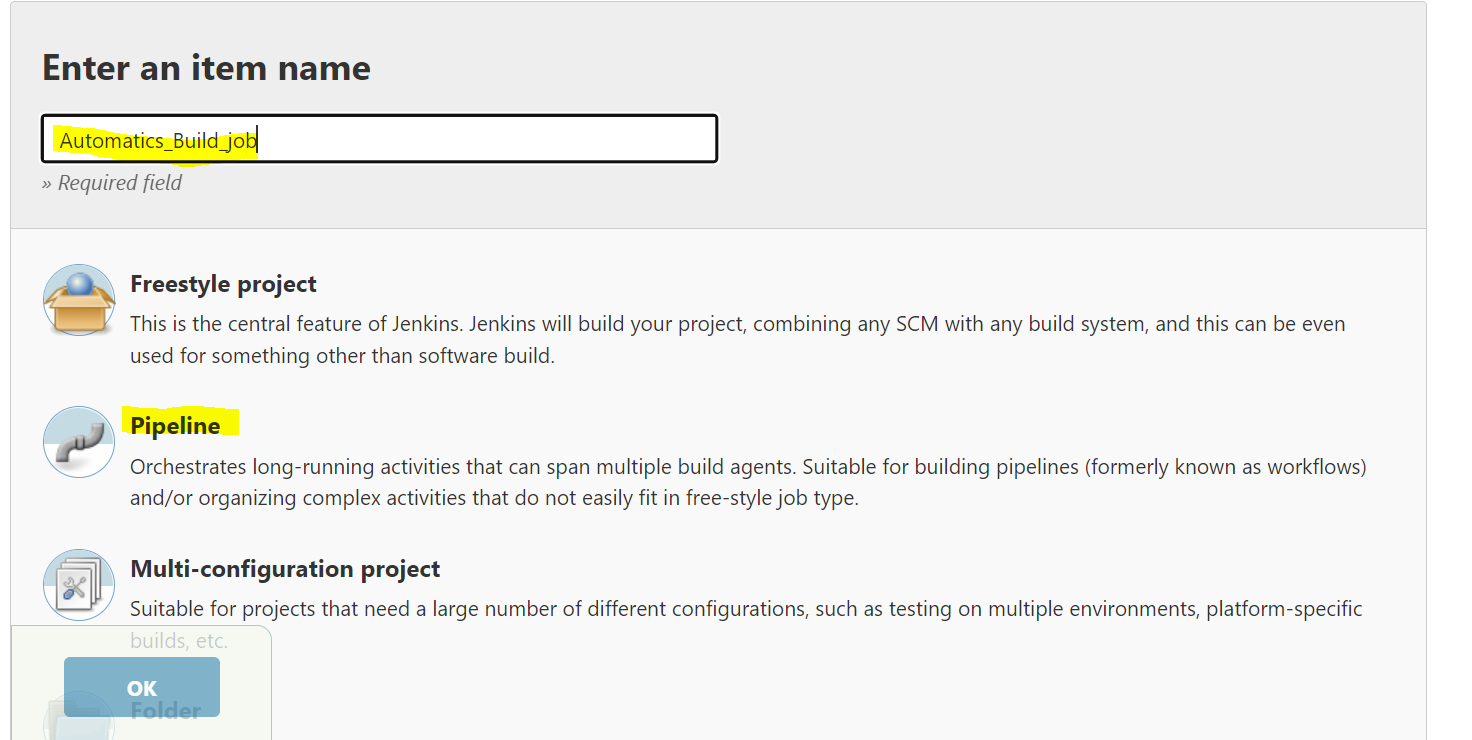Choose the "Freestyle project" title
The height and width of the screenshot is (740, 1472).
[223, 284]
